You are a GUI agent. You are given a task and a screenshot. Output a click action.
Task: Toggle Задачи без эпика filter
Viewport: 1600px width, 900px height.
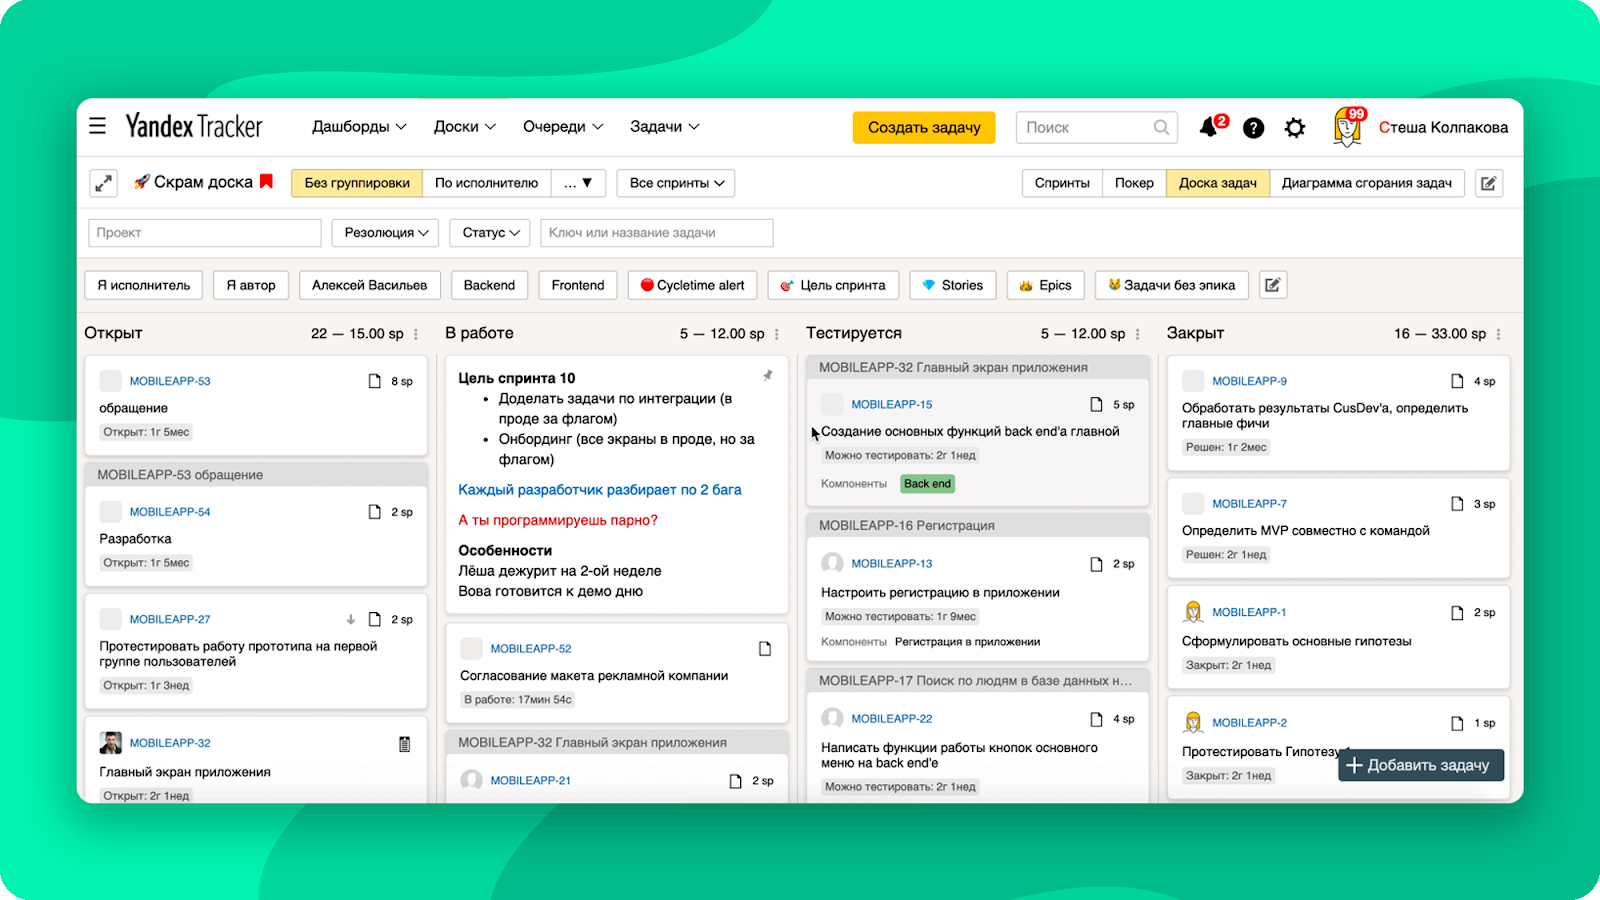[x=1172, y=285]
